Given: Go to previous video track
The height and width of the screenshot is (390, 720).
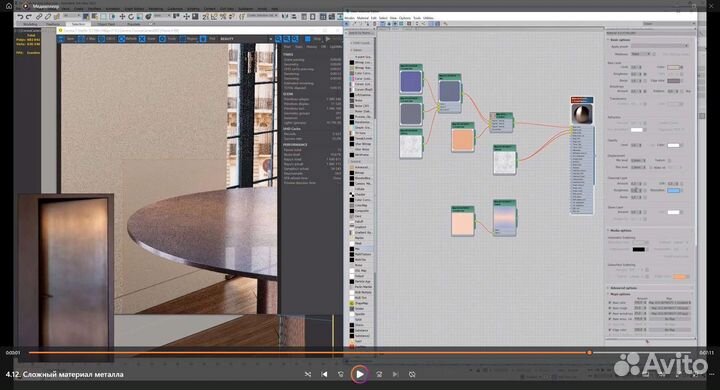Looking at the screenshot, I should click(x=324, y=374).
